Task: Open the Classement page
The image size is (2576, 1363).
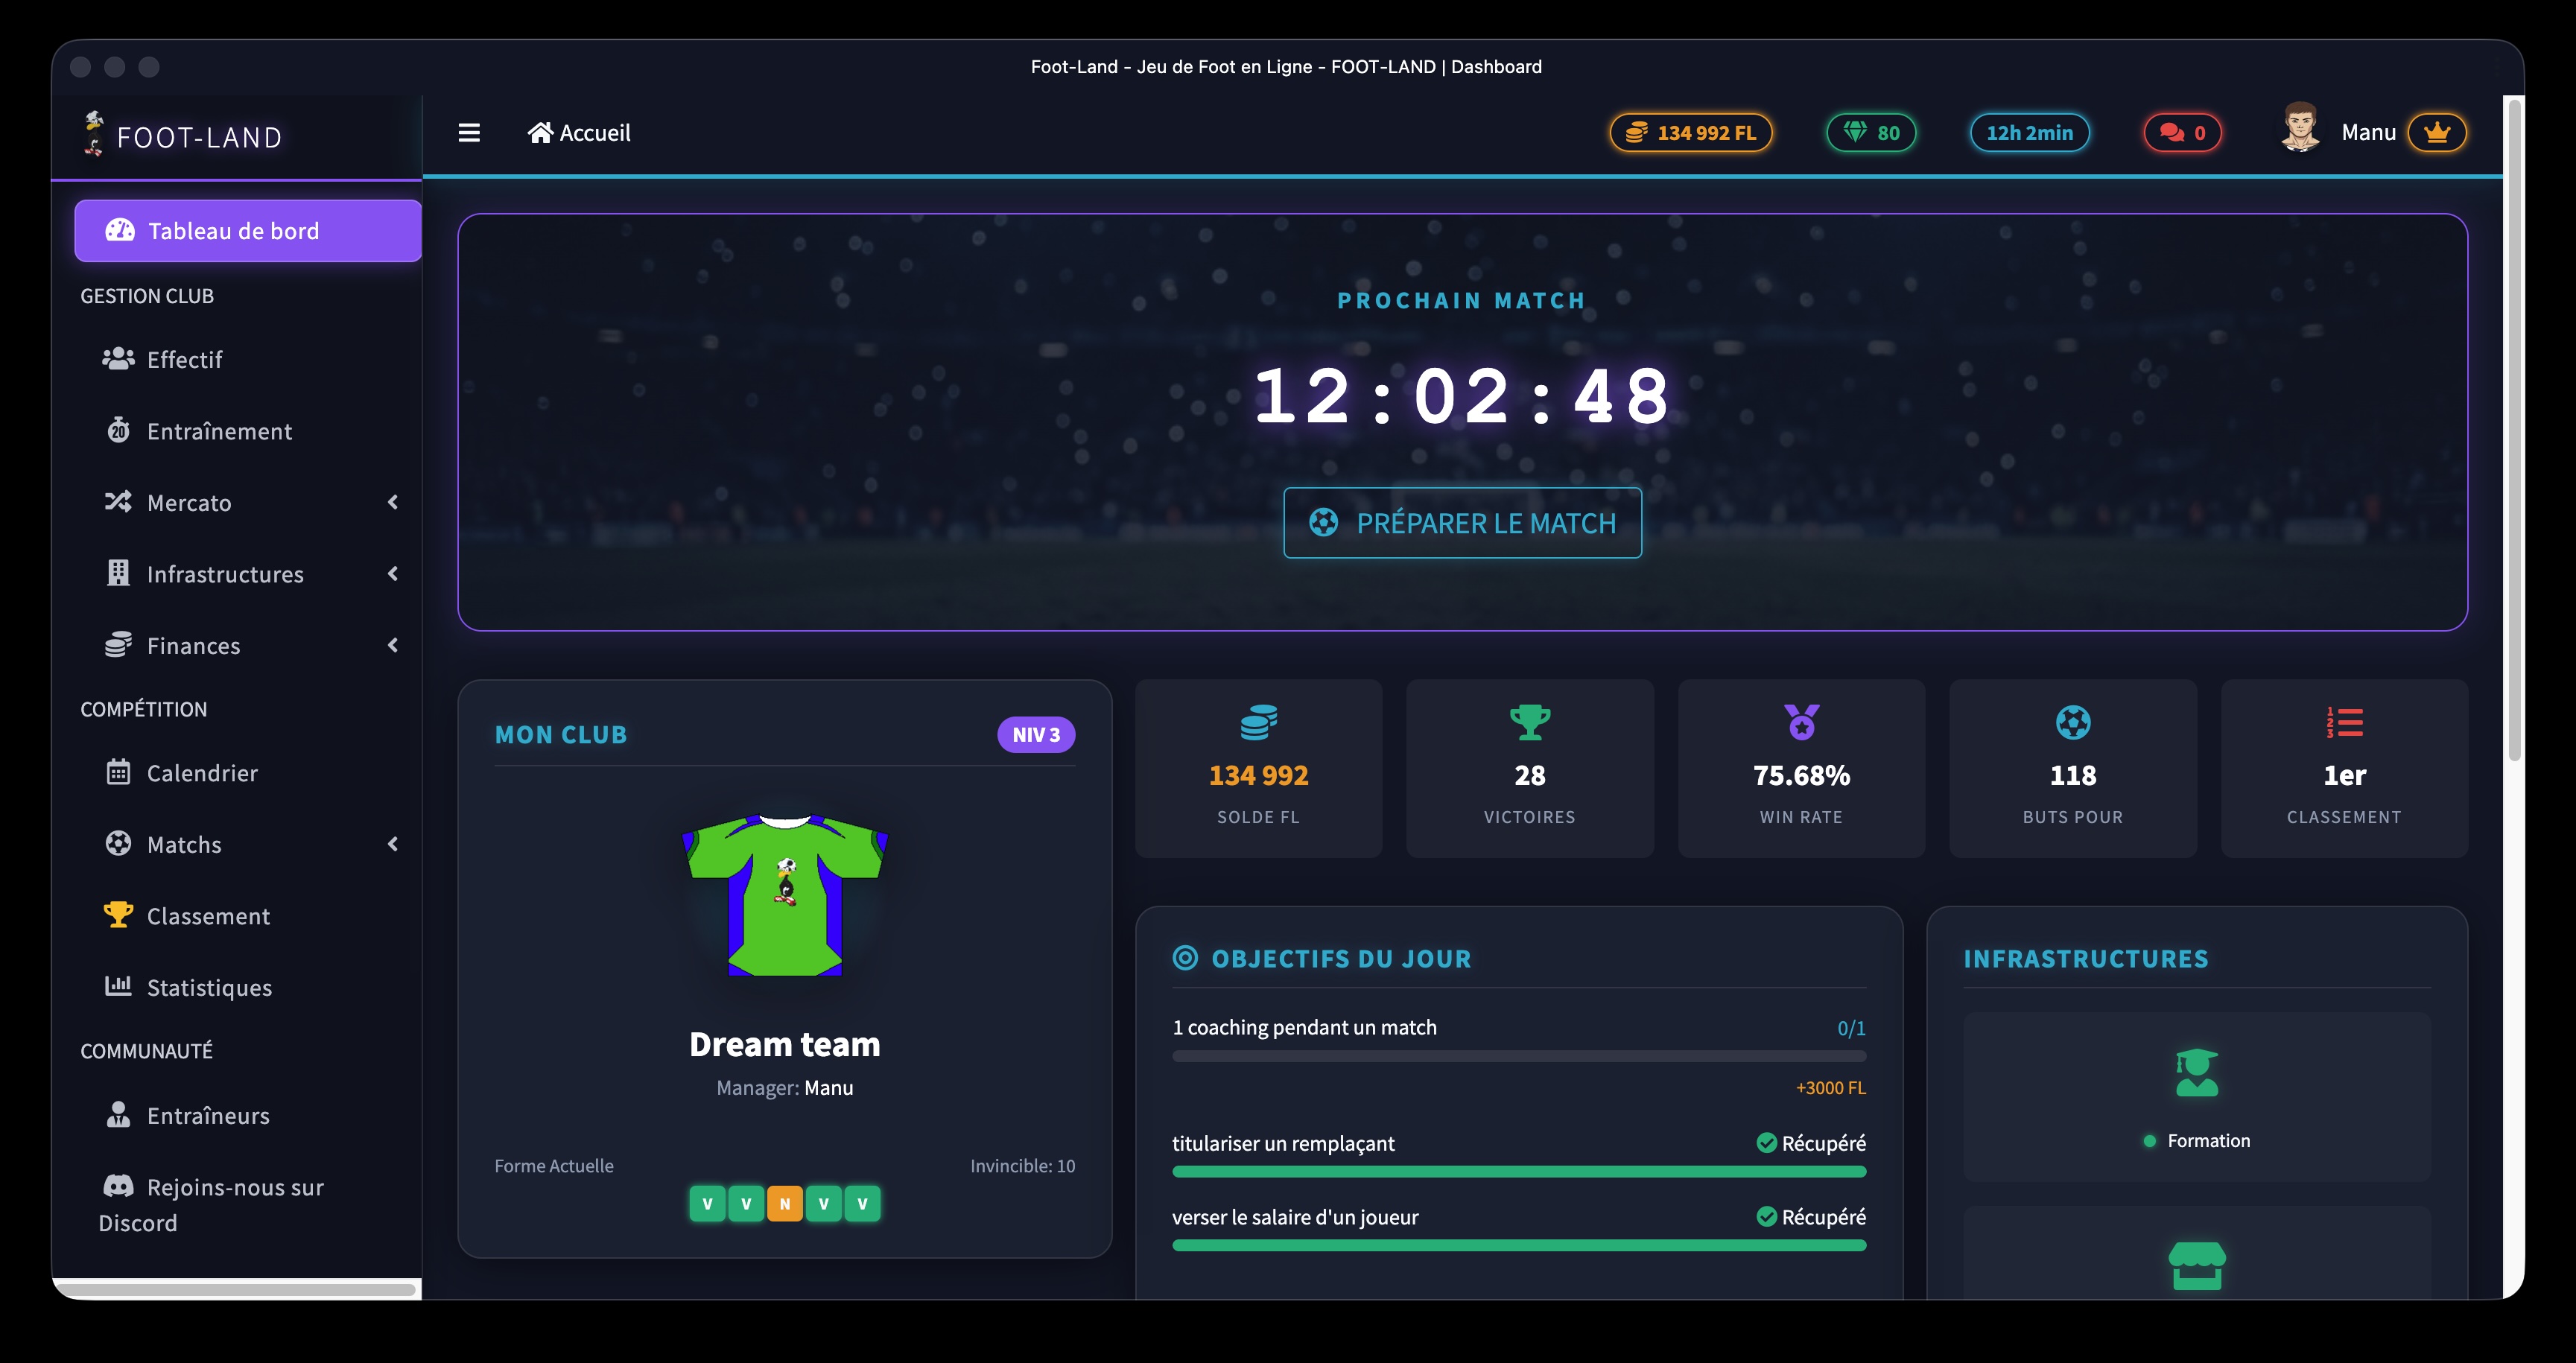Action: pyautogui.click(x=208, y=915)
